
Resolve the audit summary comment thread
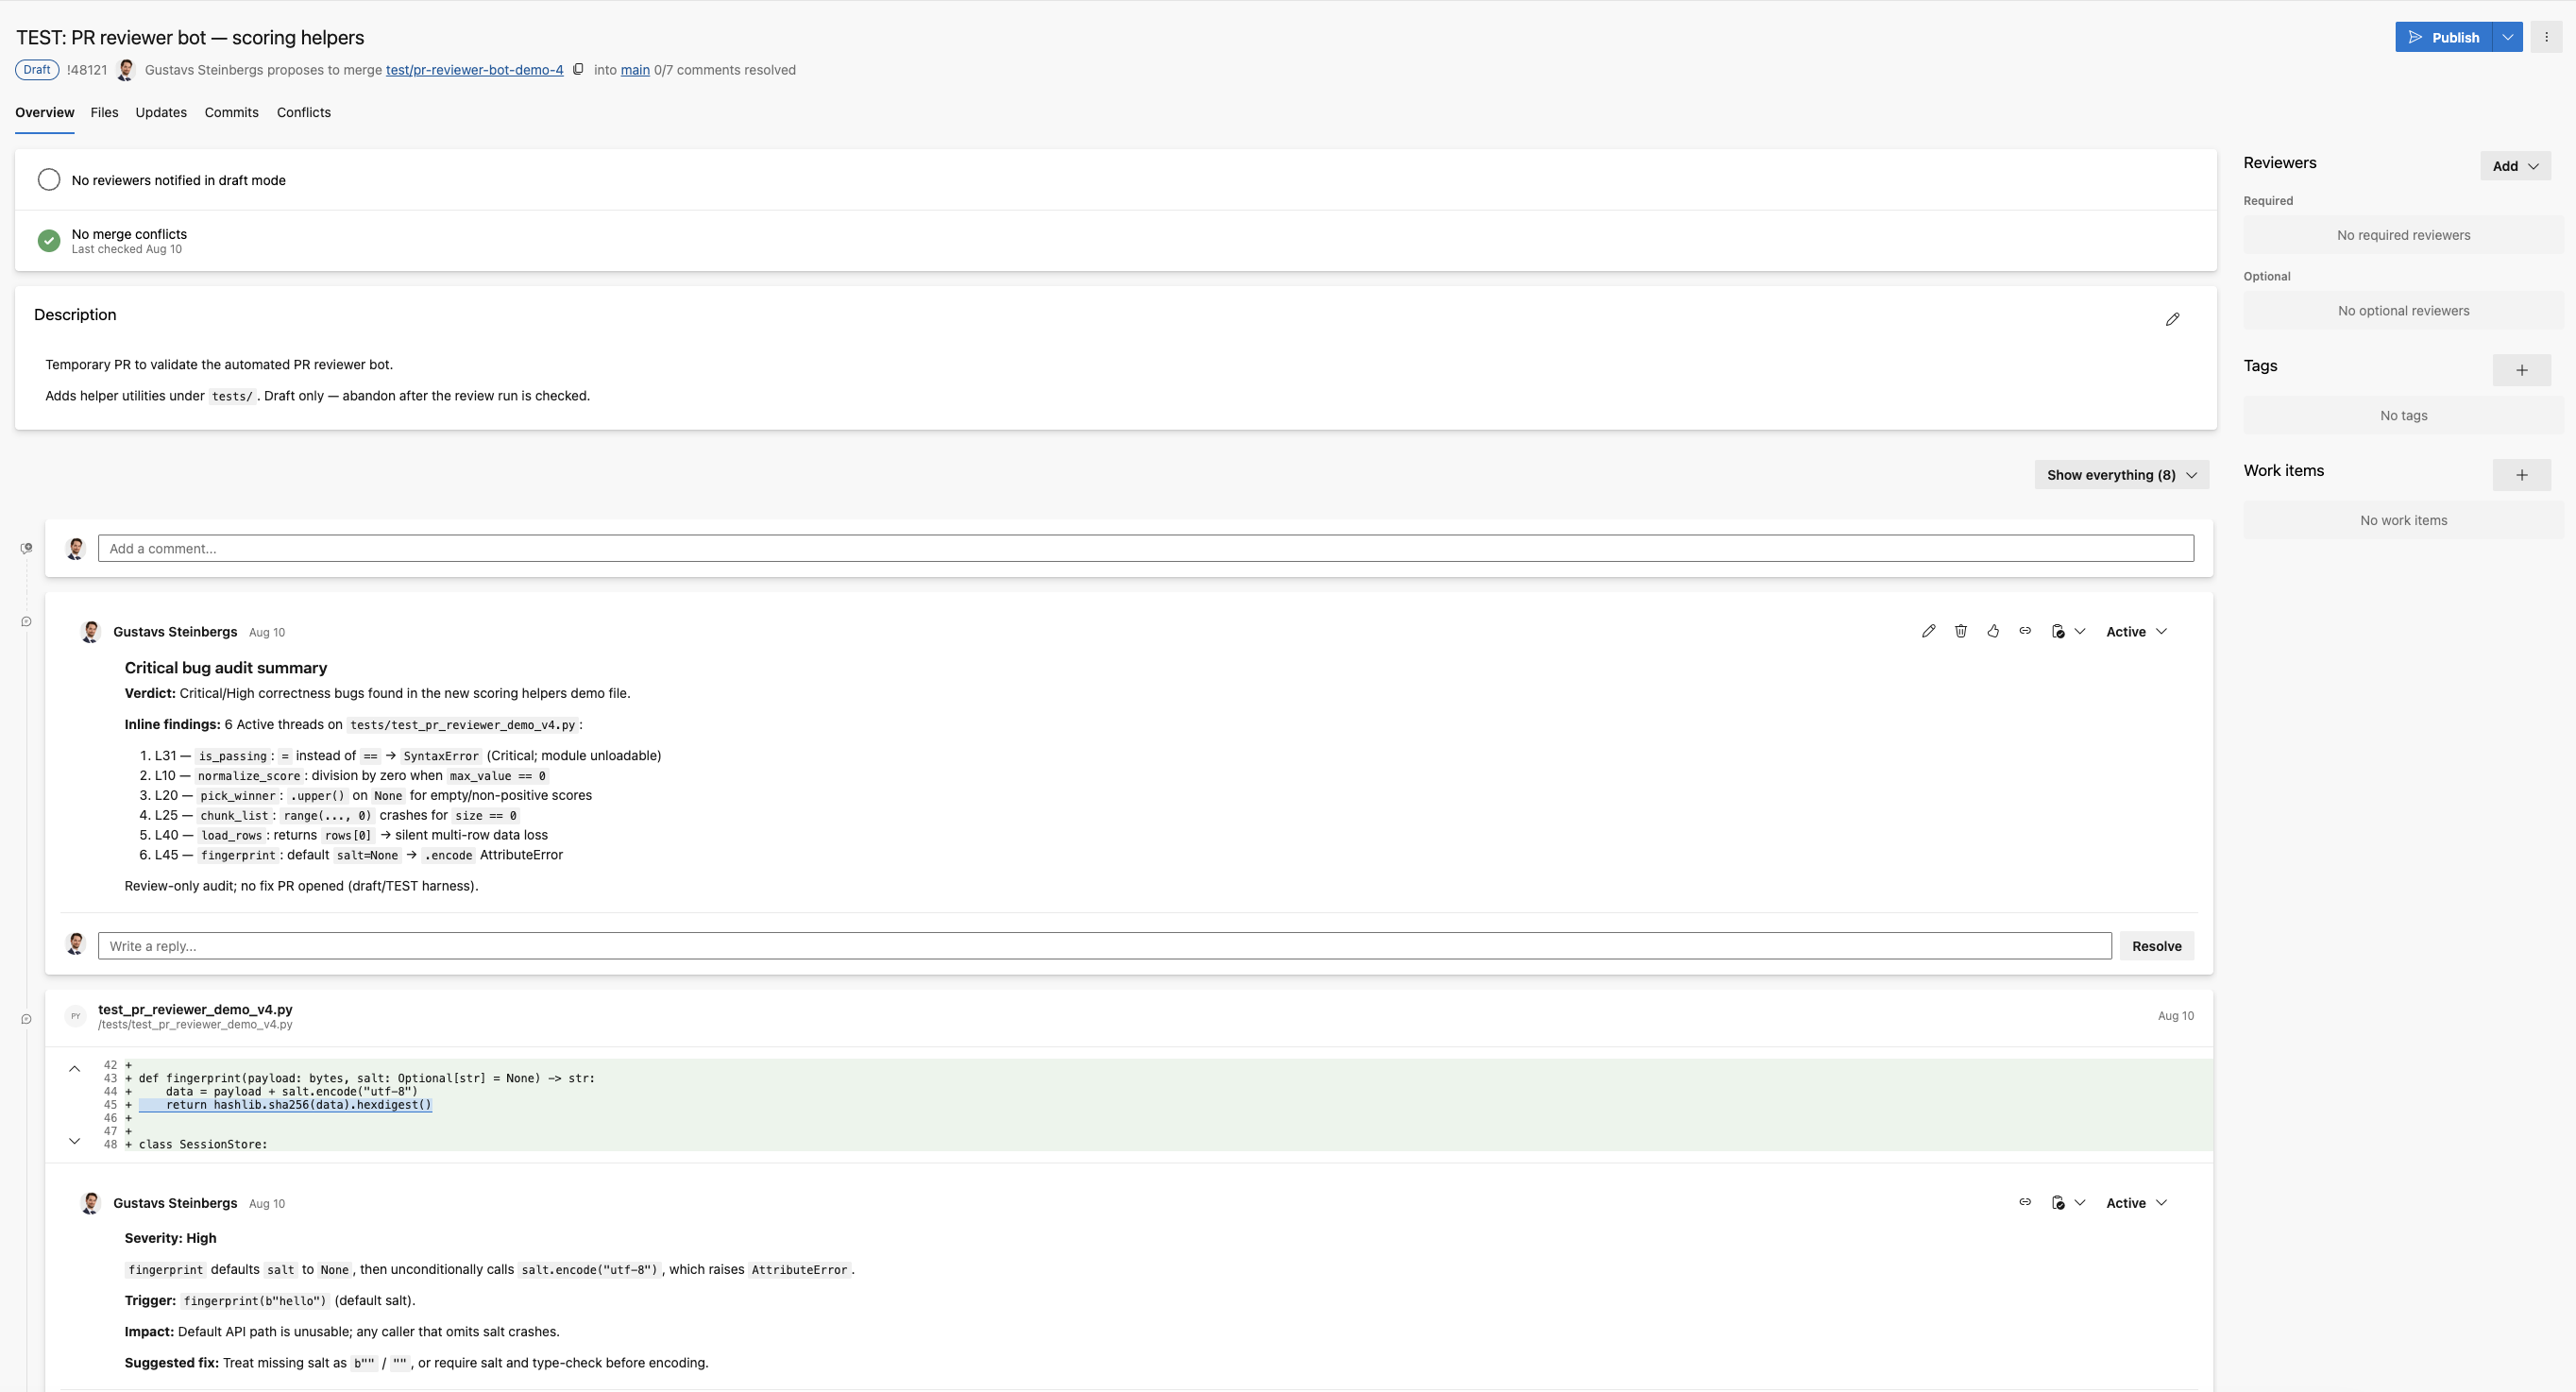pyautogui.click(x=2156, y=946)
